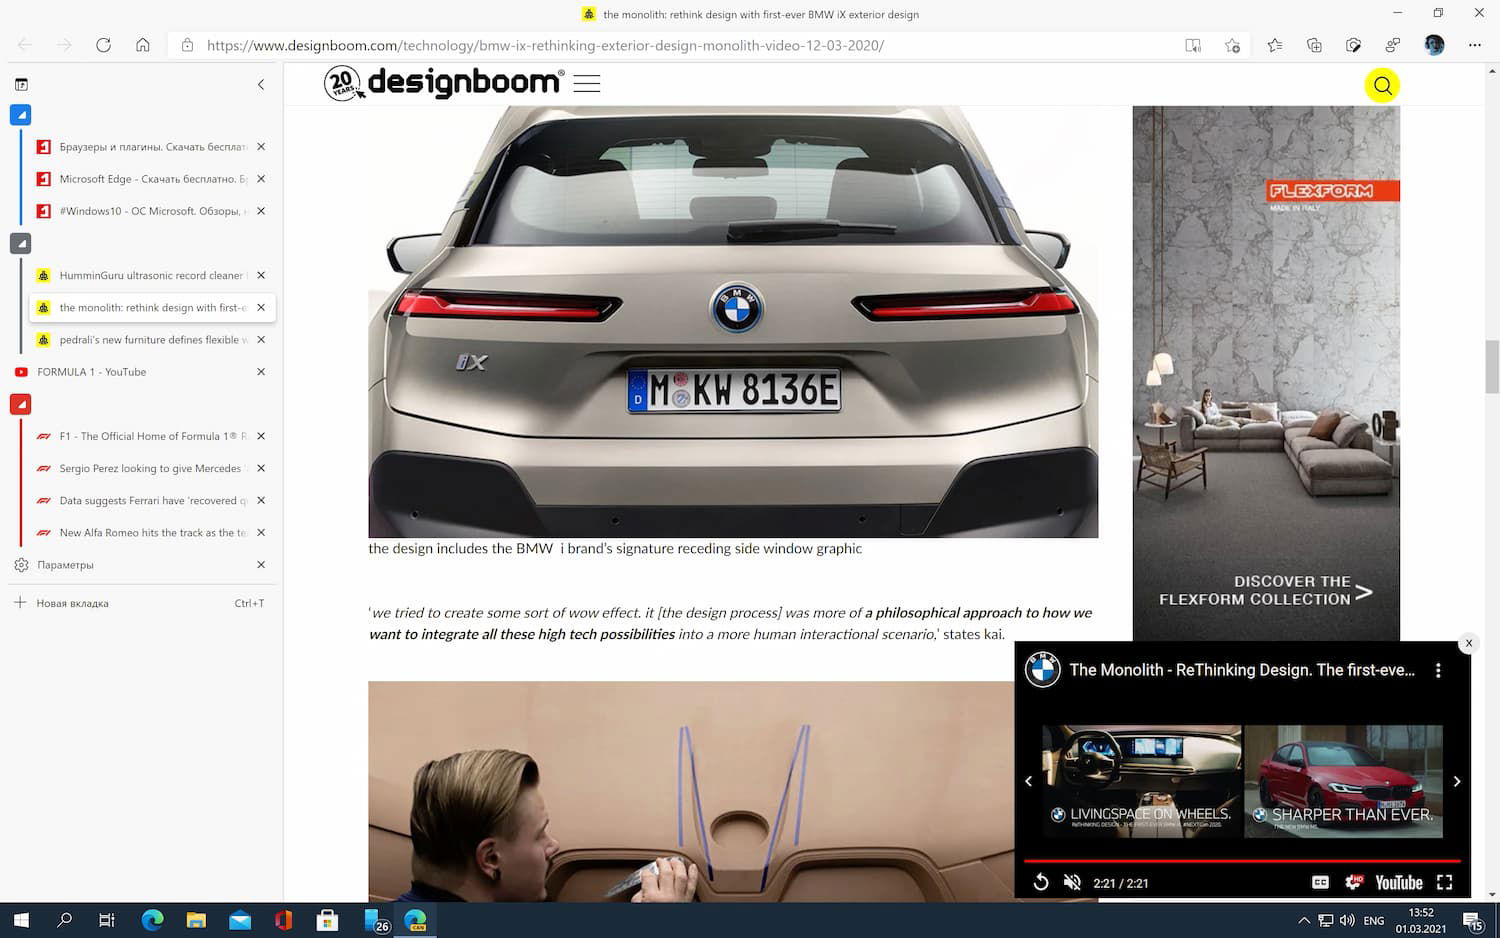
Task: Close the Браузеры и плагины tab
Action: 261,147
